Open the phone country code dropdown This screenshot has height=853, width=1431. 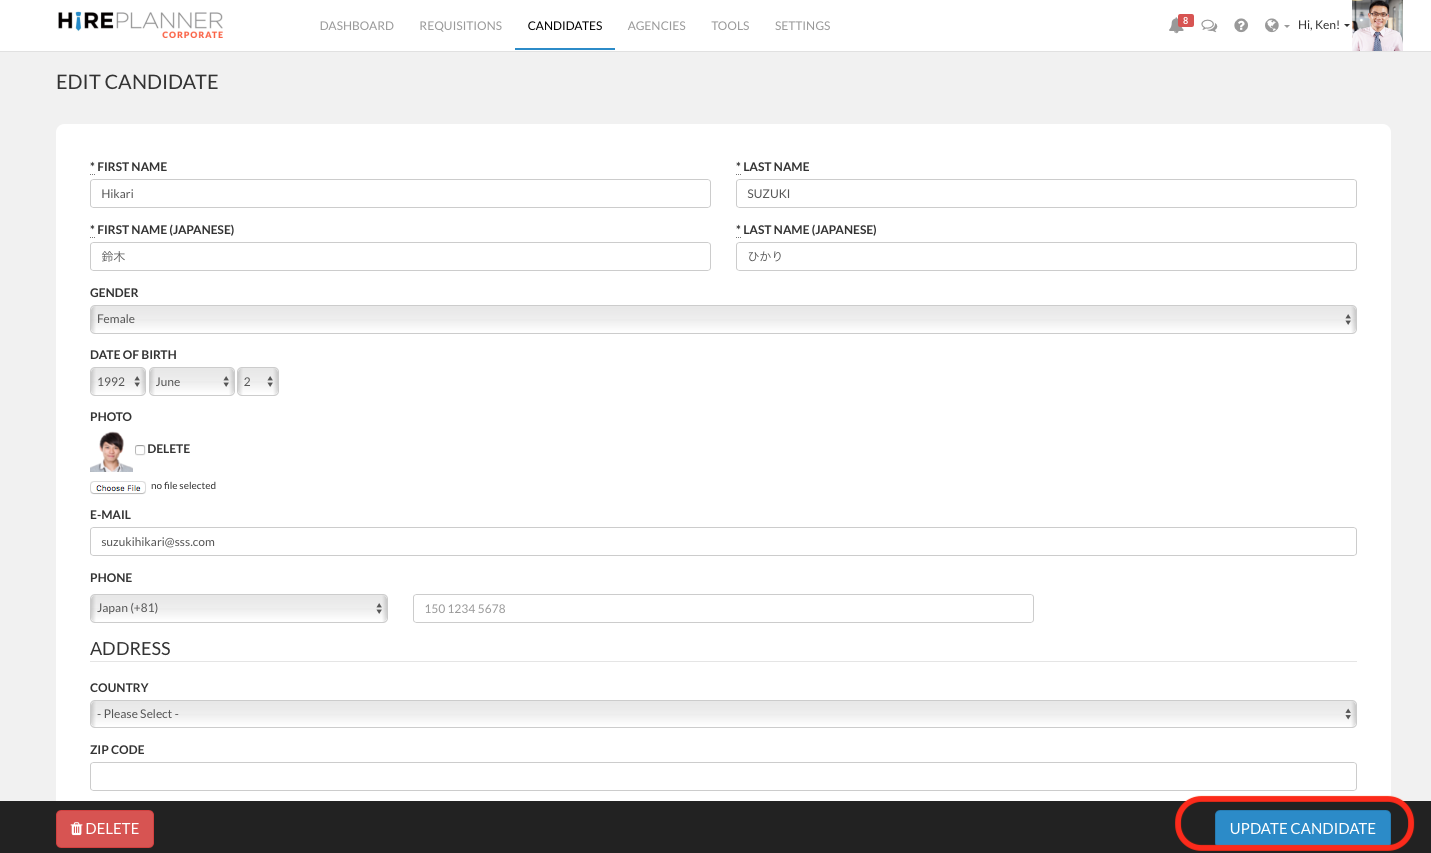[x=239, y=608]
